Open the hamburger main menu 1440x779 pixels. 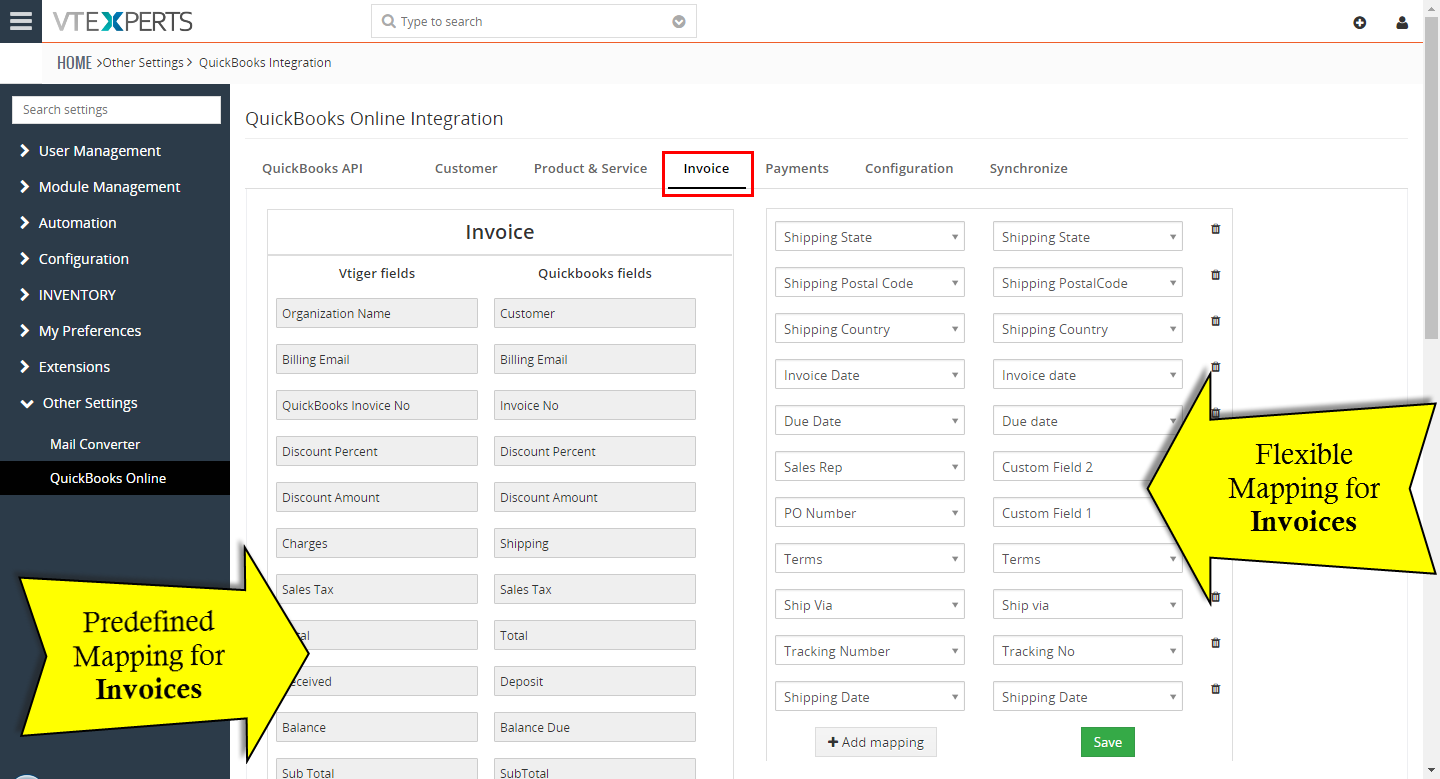click(x=21, y=21)
